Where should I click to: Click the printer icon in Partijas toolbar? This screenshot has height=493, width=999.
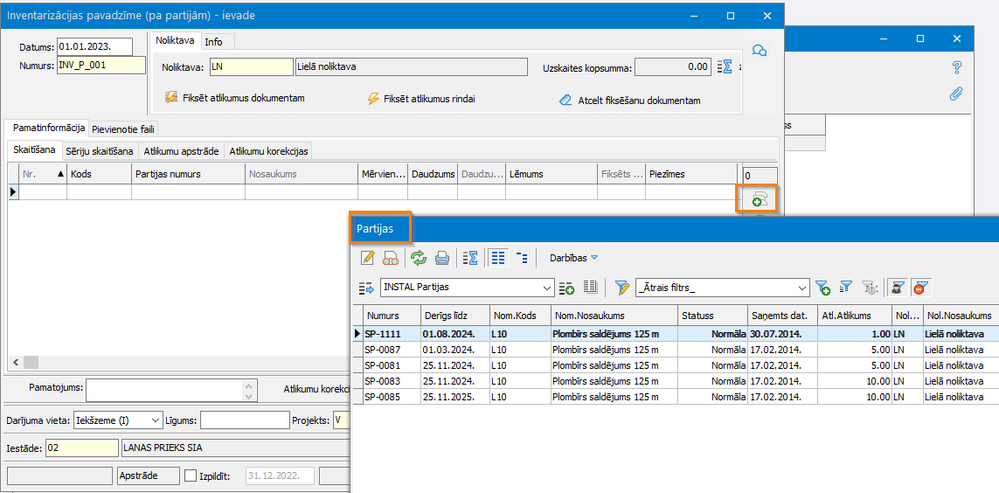[x=441, y=258]
